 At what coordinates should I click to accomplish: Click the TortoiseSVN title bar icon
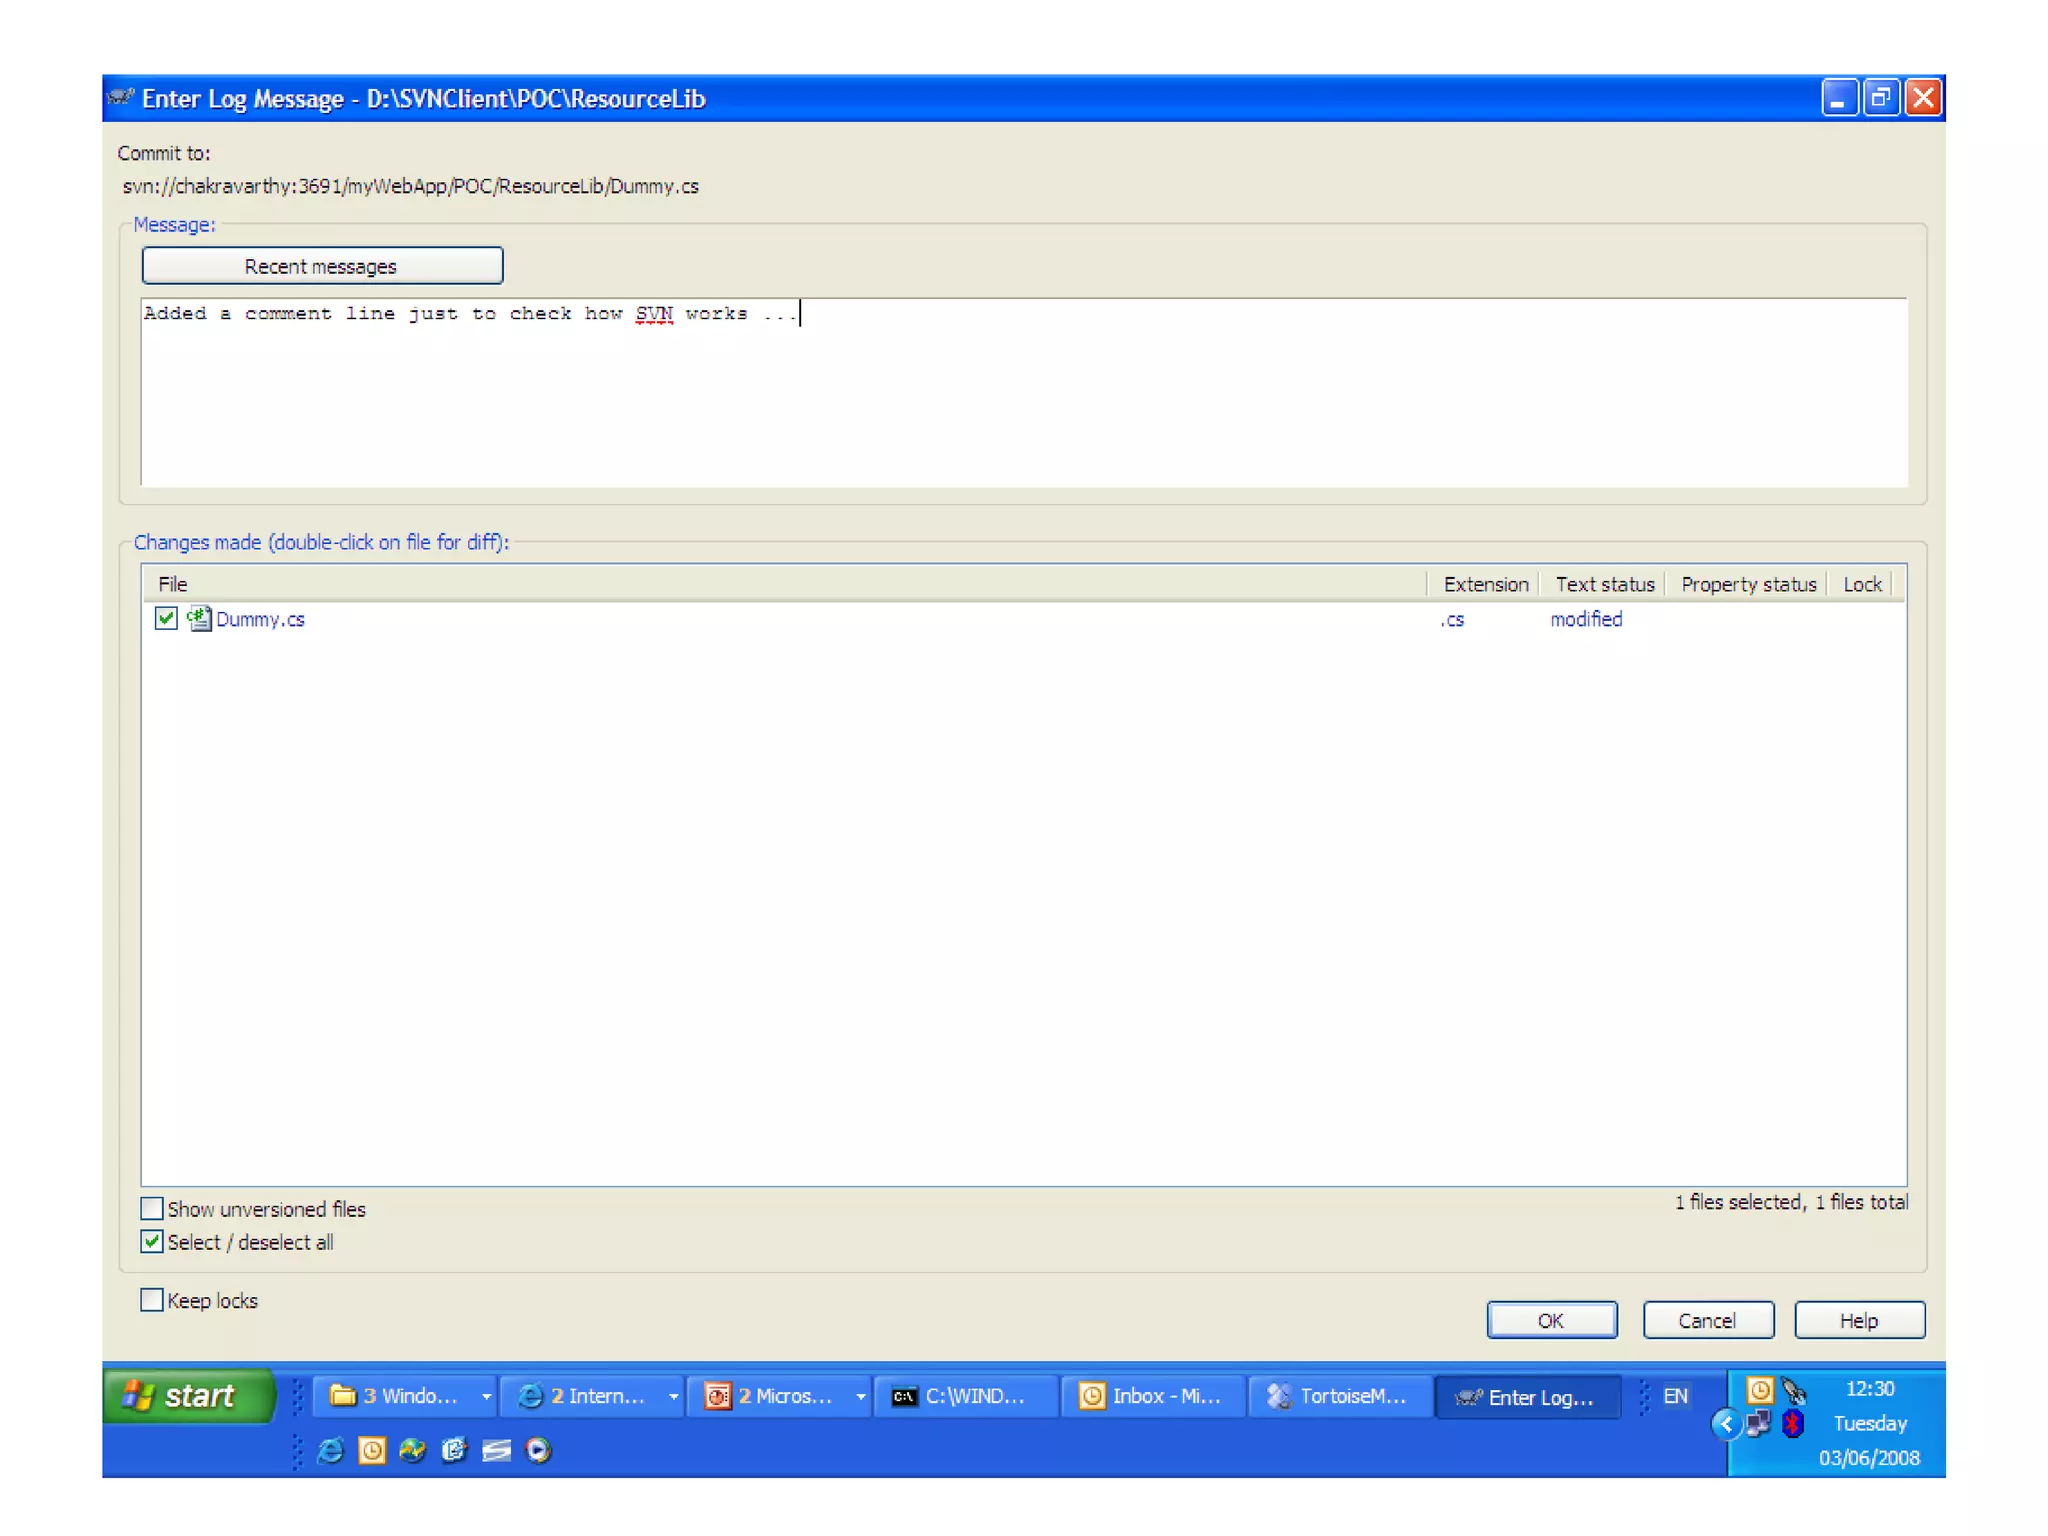121,98
